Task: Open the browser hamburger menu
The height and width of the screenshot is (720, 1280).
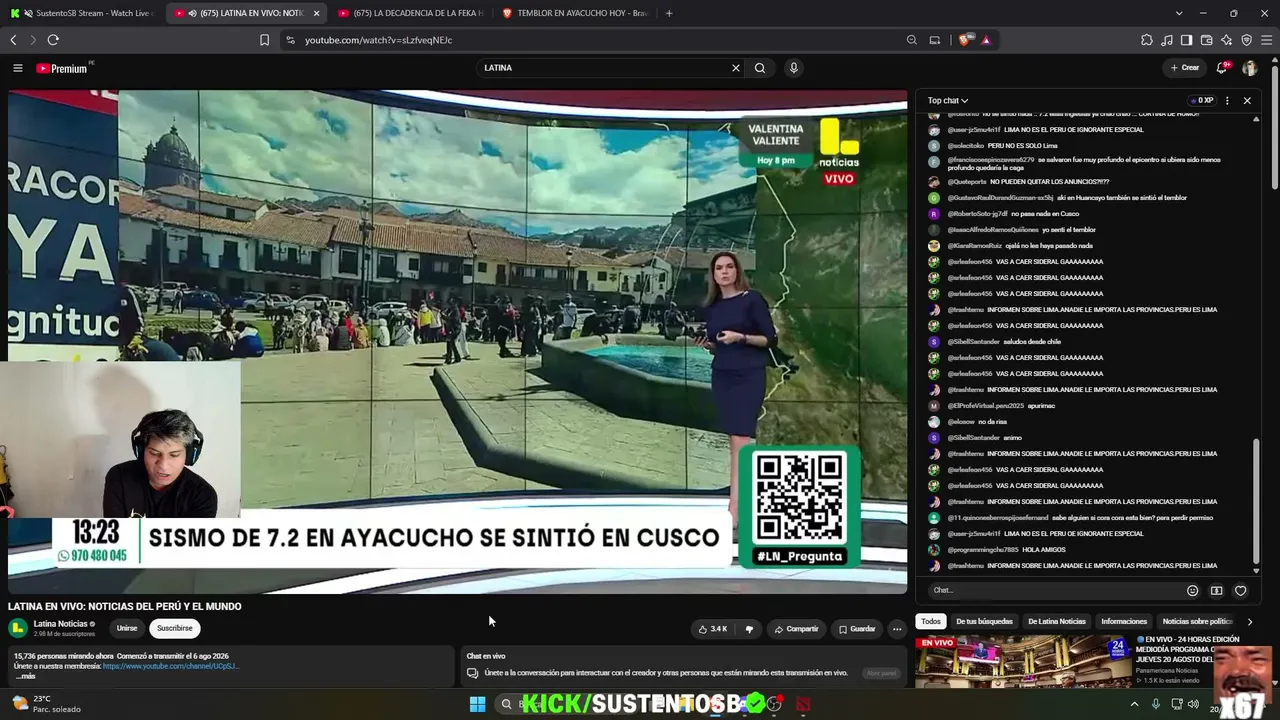Action: coord(1266,40)
